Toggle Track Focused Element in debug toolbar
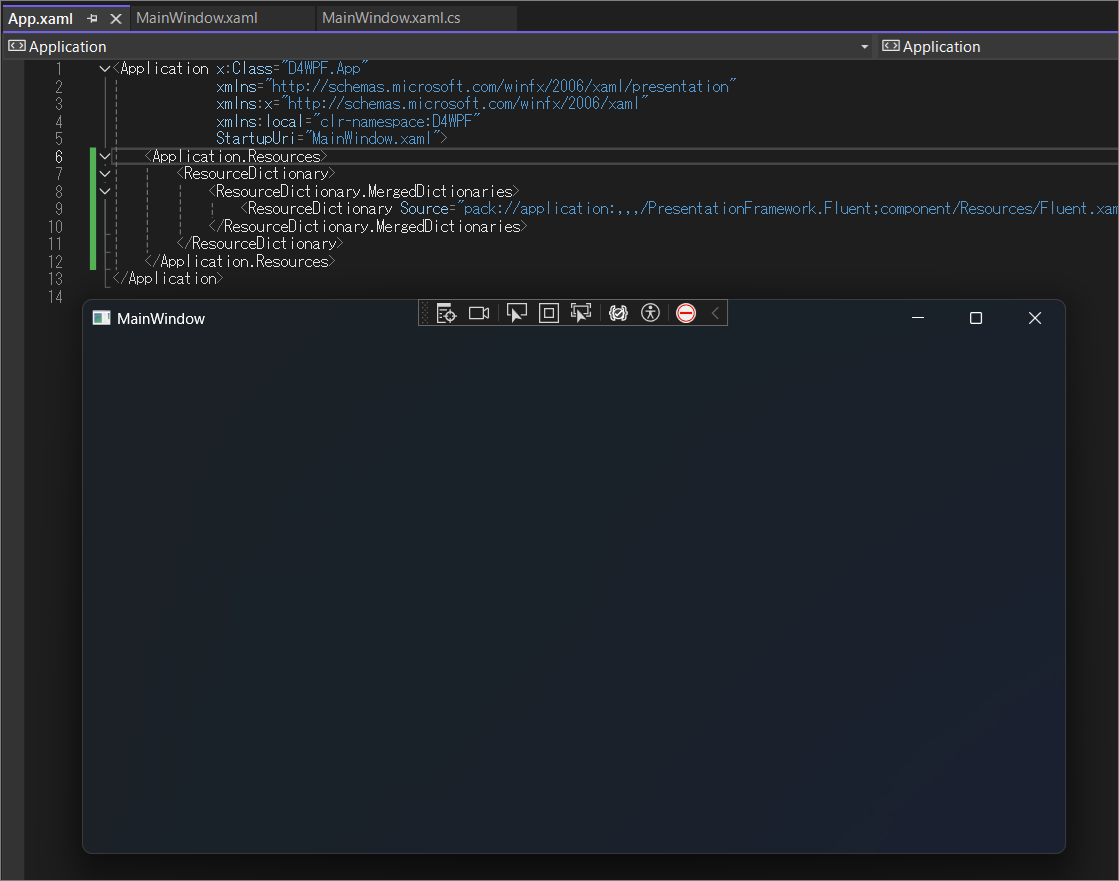This screenshot has height=881, width=1119. pos(581,313)
